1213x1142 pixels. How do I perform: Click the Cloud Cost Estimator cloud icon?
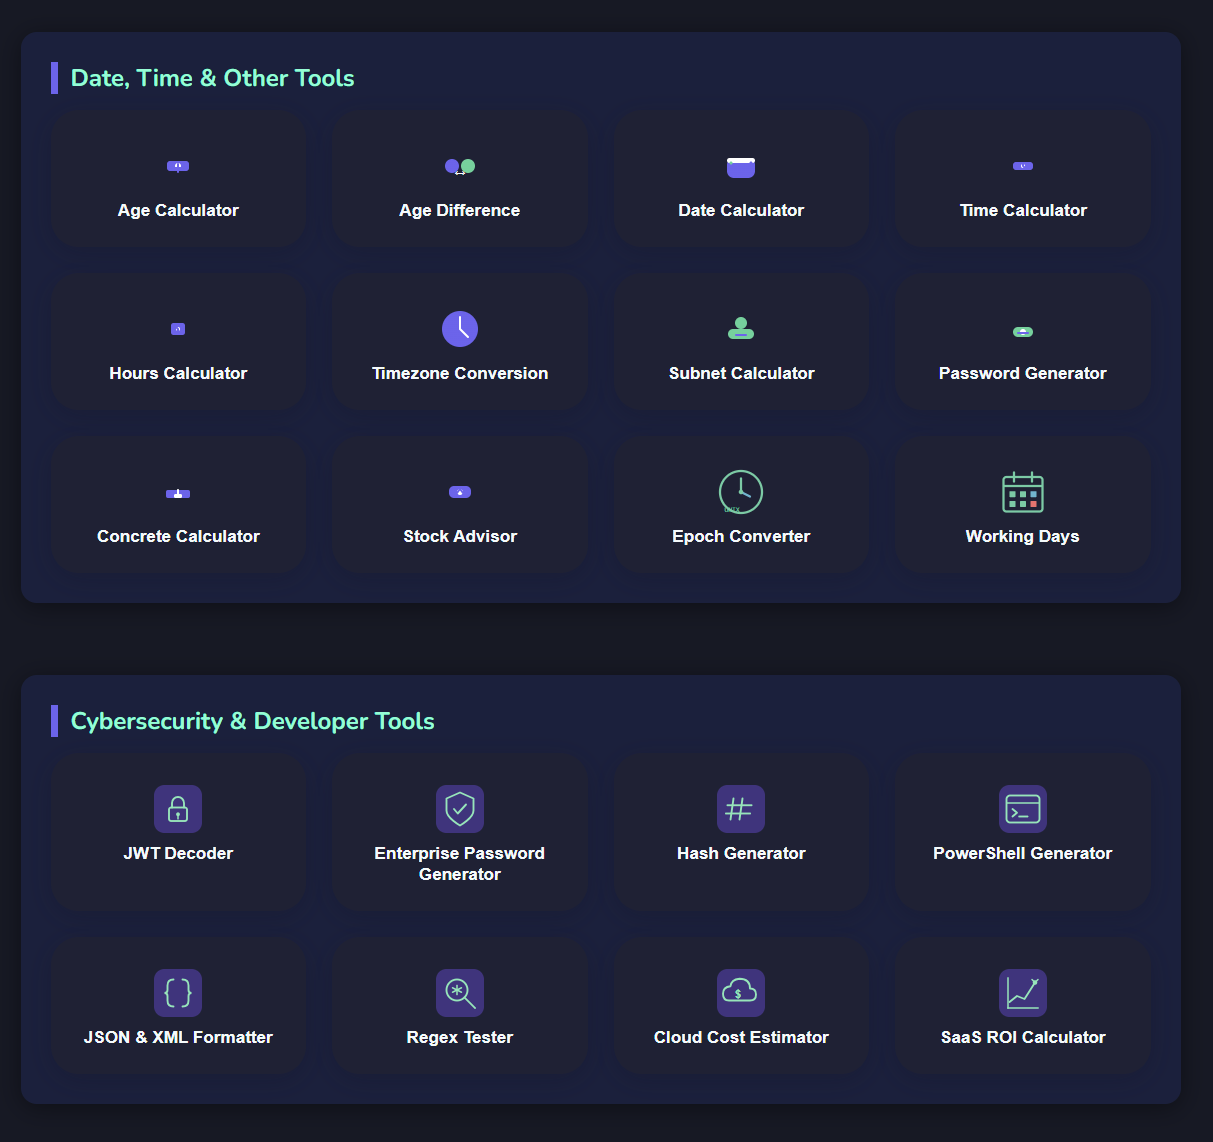click(740, 992)
